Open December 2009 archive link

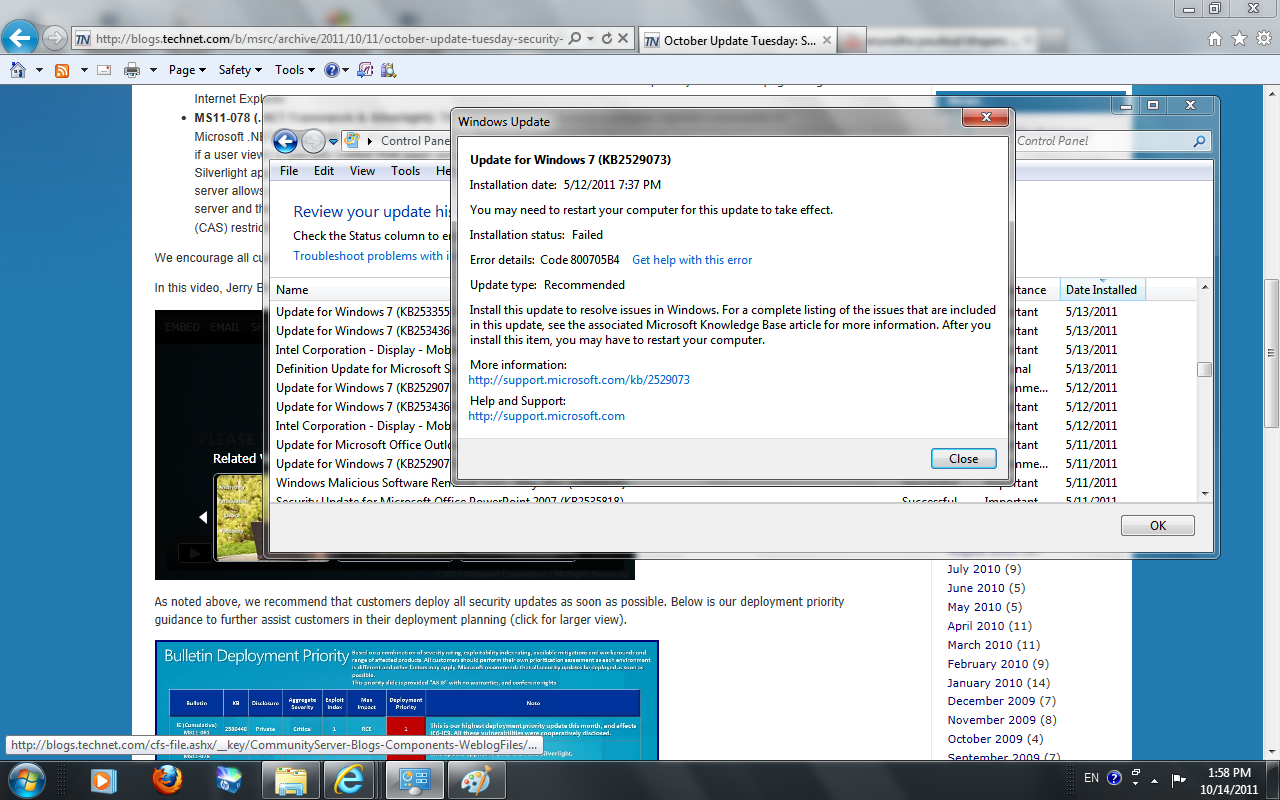coord(991,701)
